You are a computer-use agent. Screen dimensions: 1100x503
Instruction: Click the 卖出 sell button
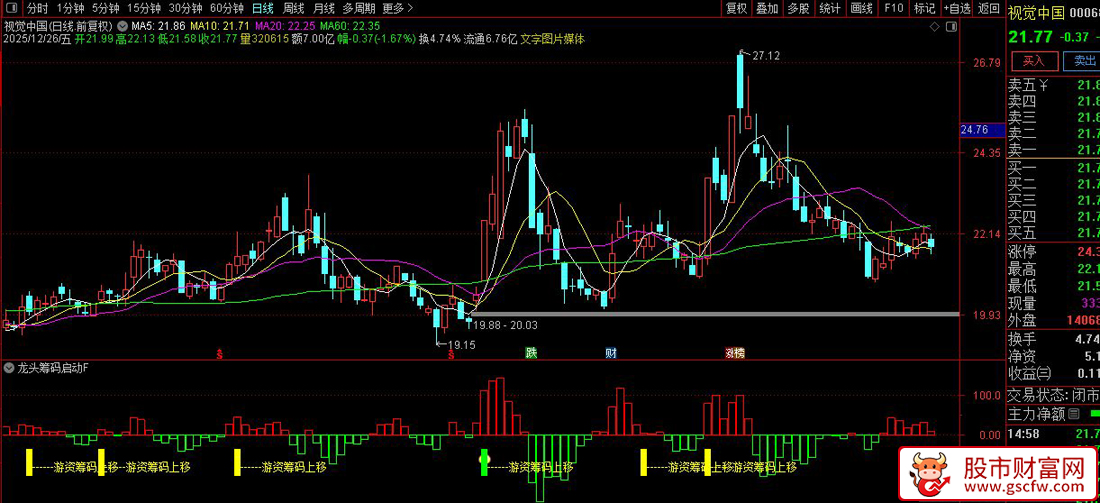(x=1084, y=61)
